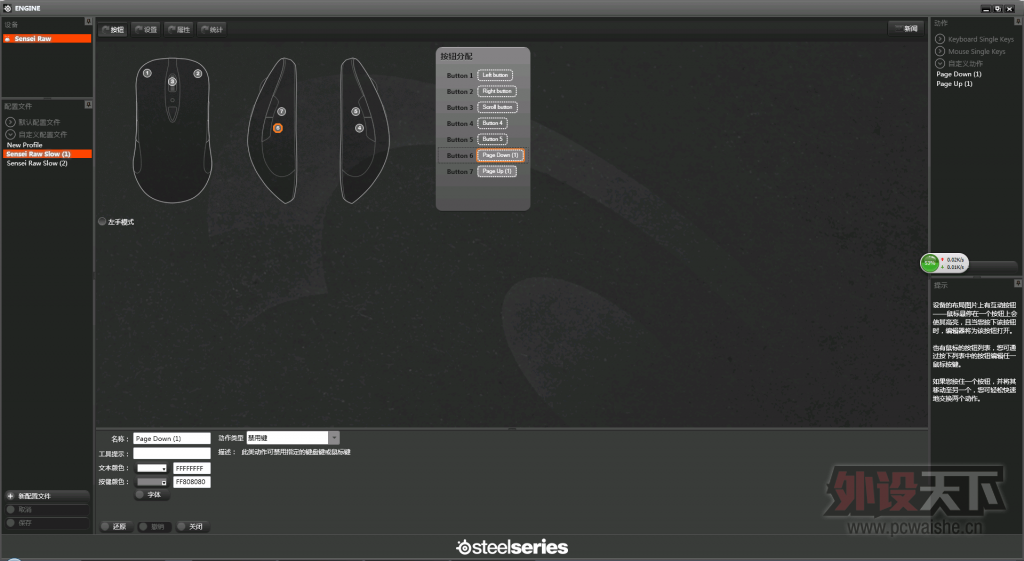
Task: Click Button 6 Page Down (1) assignment
Action: click(x=500, y=155)
